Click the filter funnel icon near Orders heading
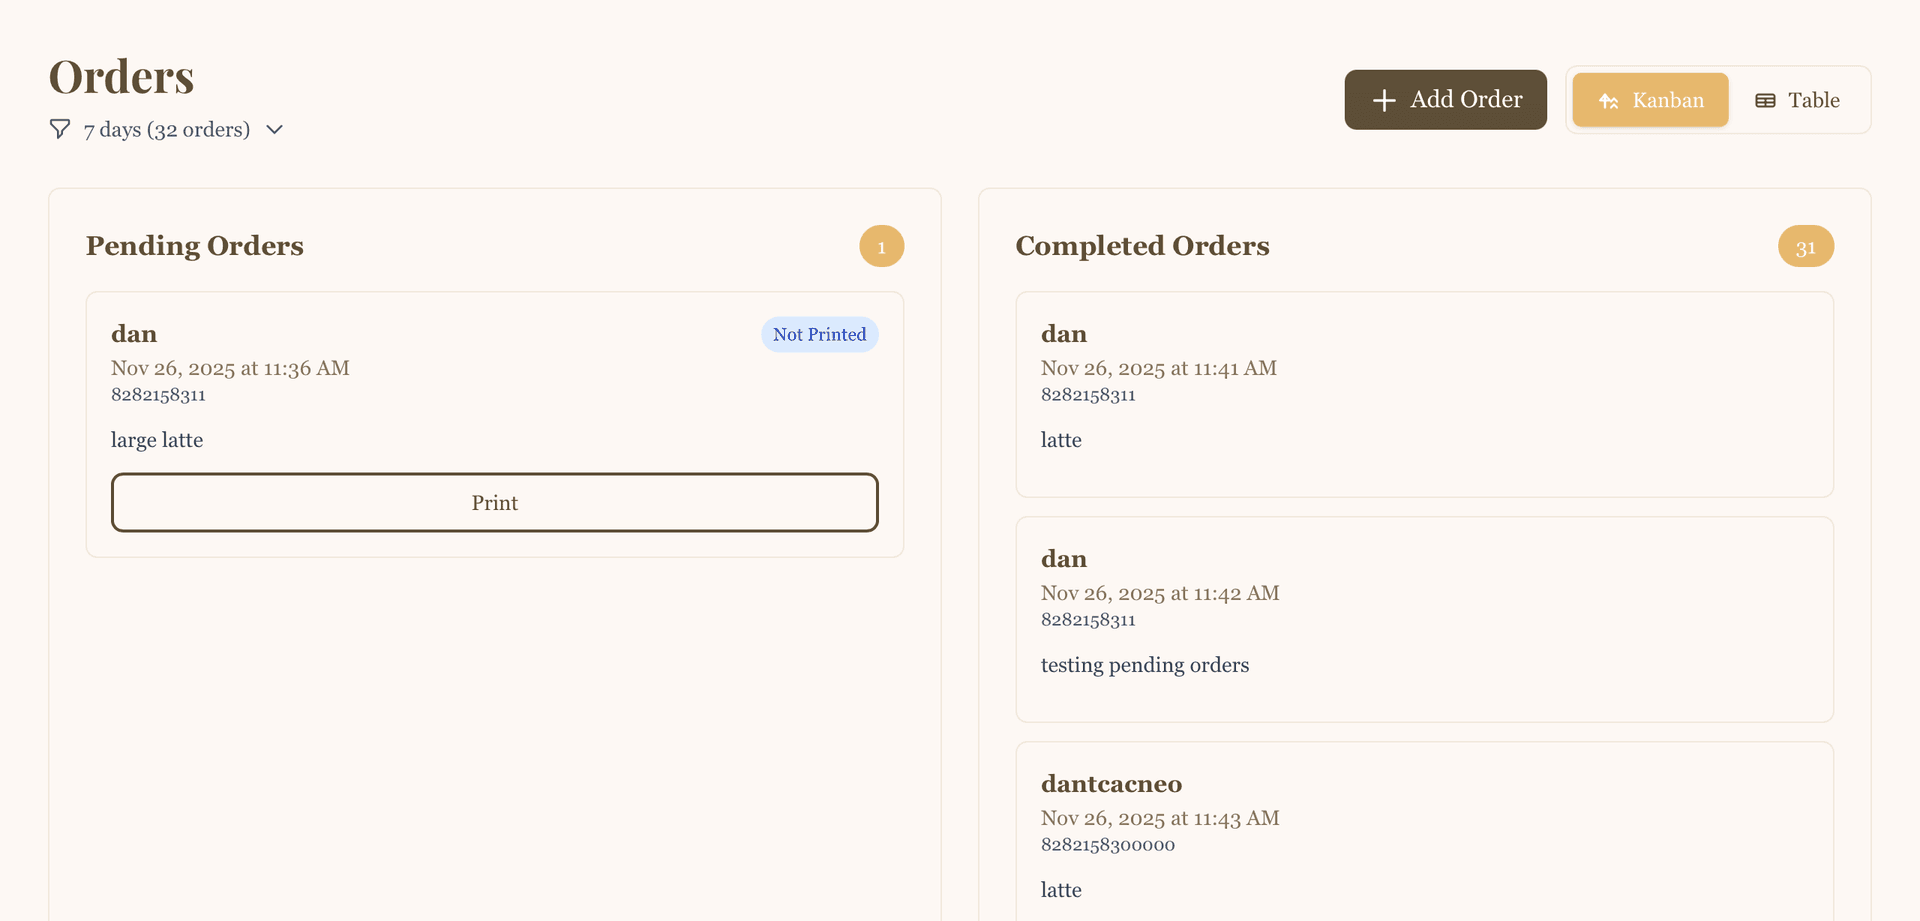Viewport: 1920px width, 921px height. click(59, 129)
